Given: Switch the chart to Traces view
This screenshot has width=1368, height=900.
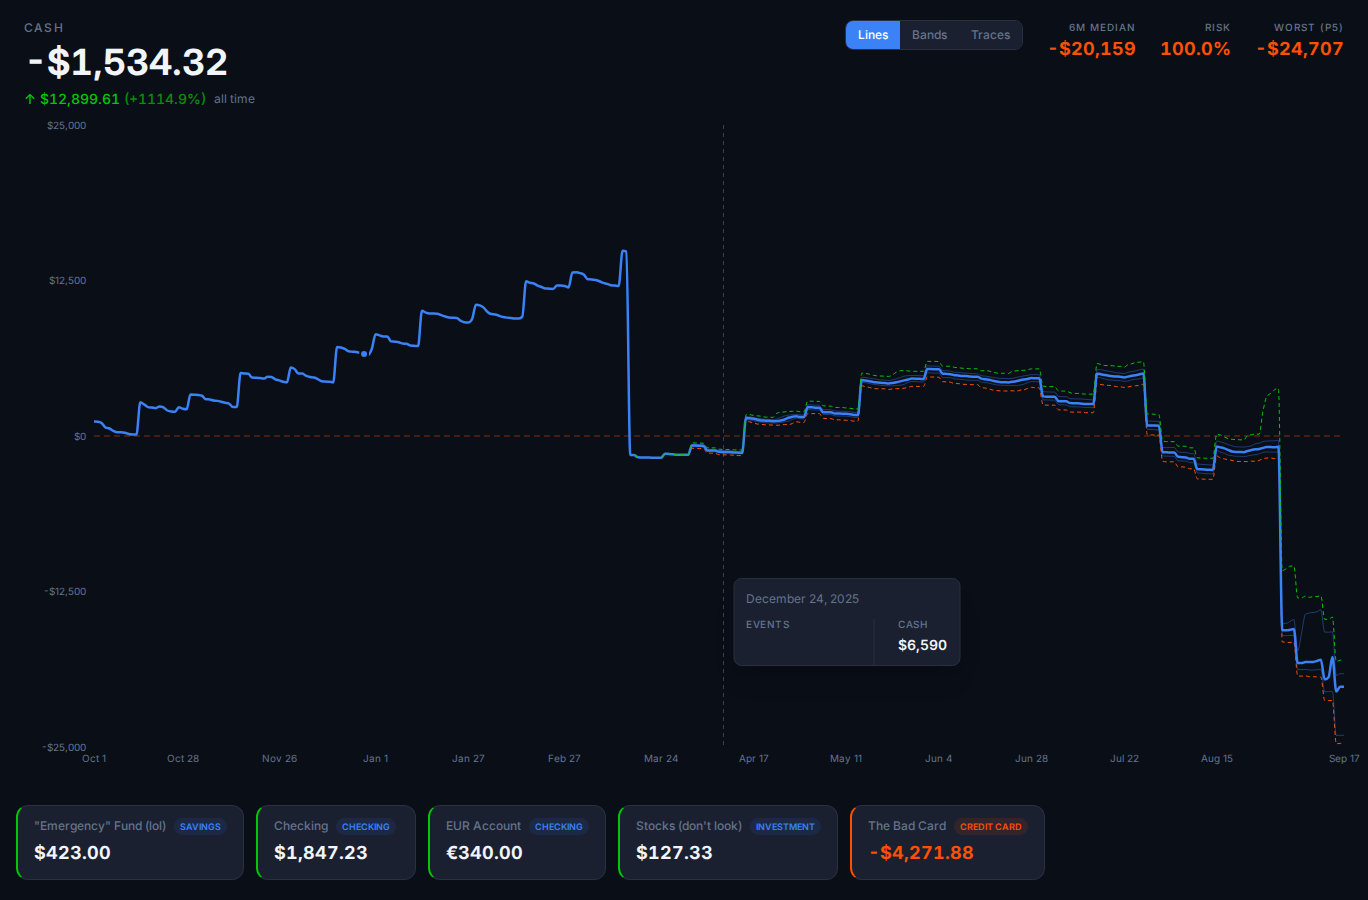Looking at the screenshot, I should coord(990,34).
